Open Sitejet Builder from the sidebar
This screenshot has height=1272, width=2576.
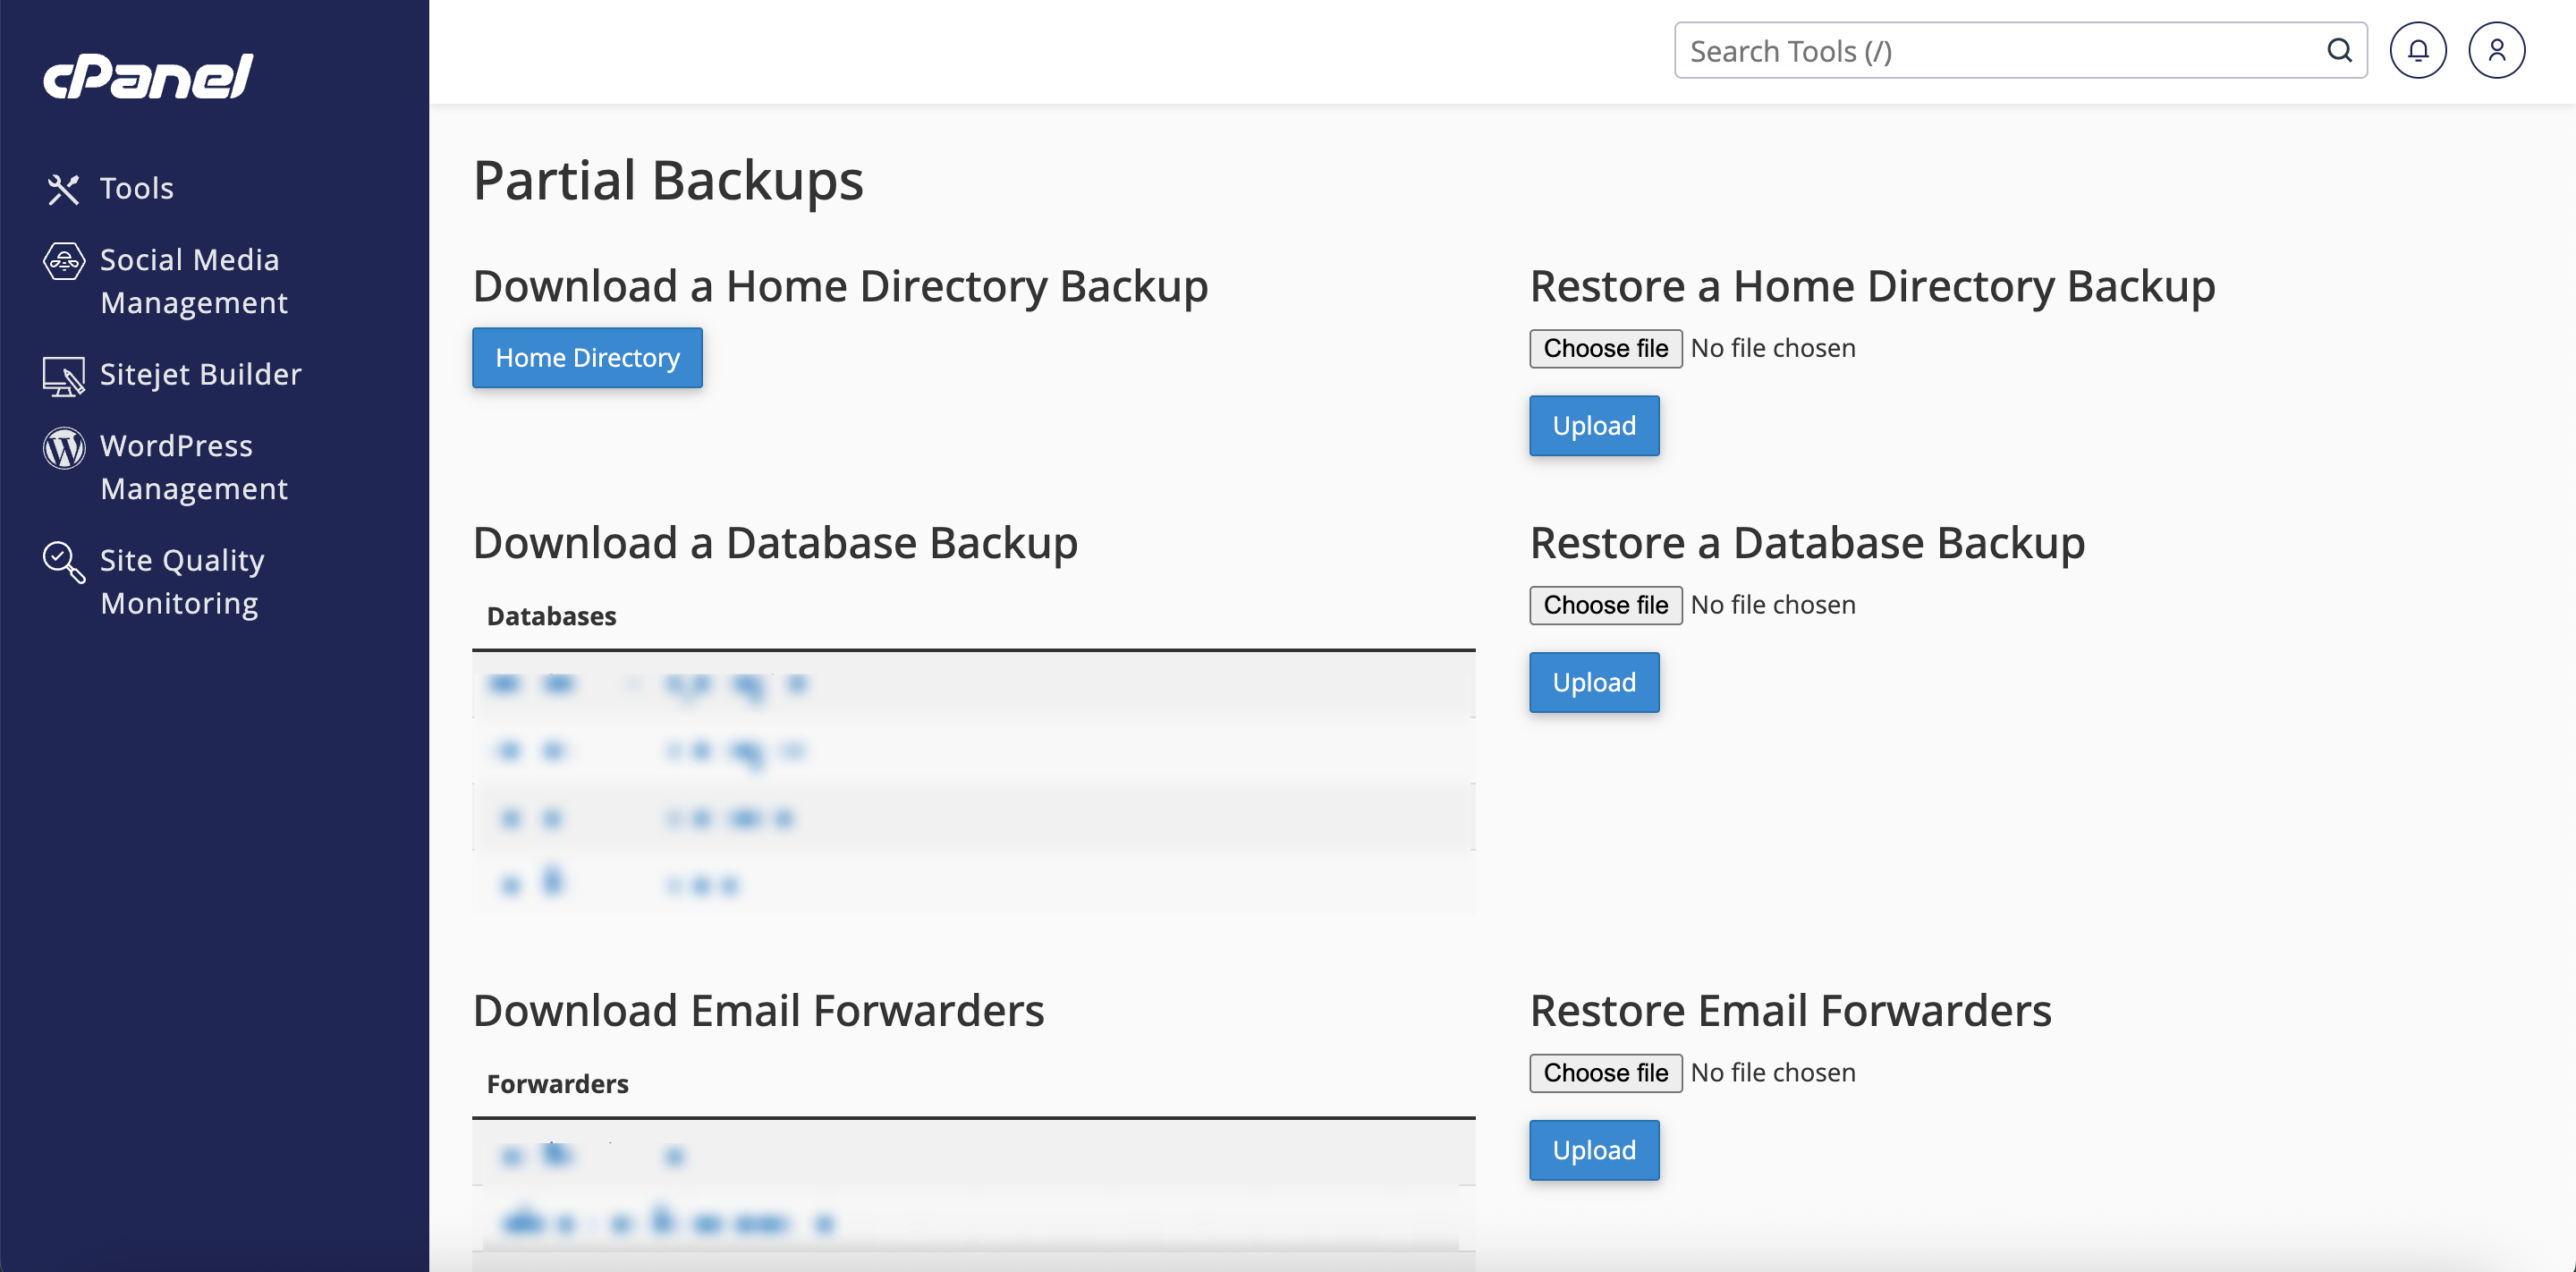[200, 375]
